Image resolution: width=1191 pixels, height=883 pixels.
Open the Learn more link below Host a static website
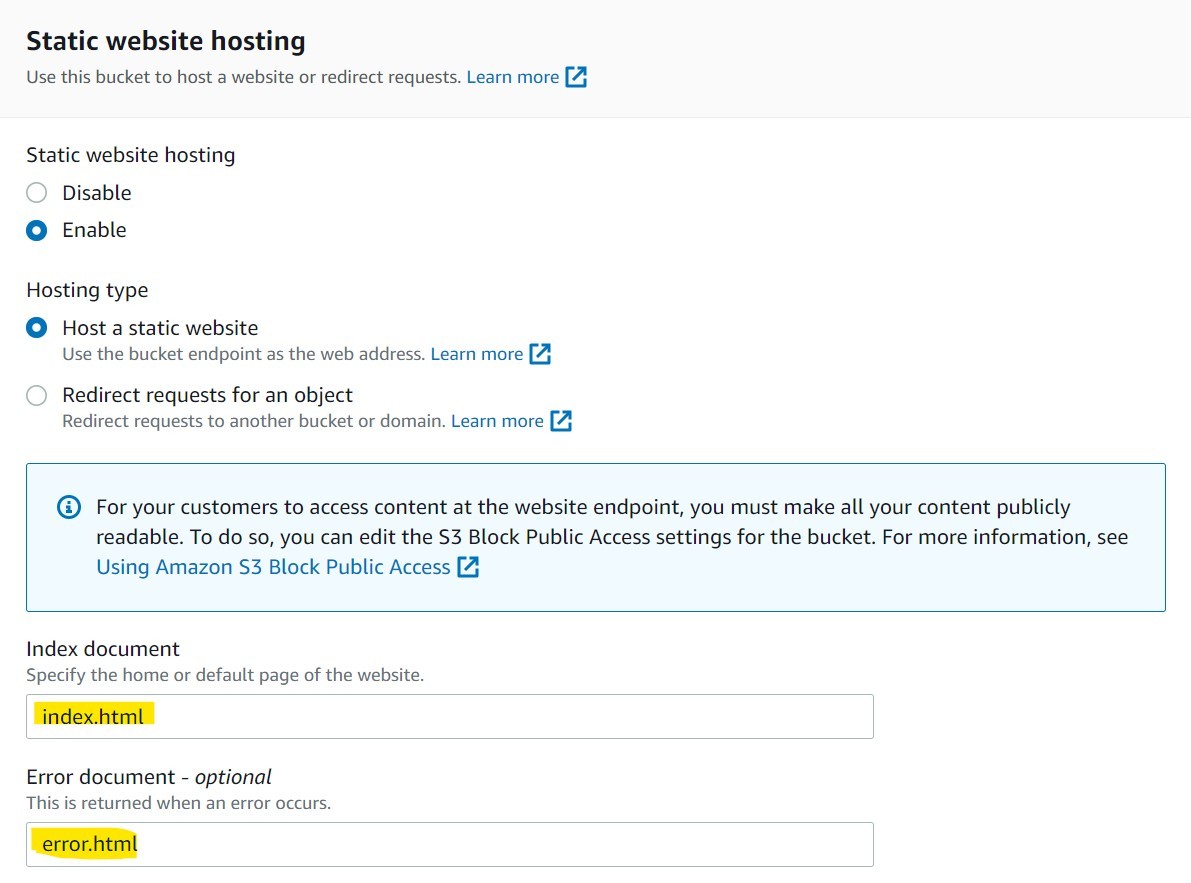tap(476, 353)
